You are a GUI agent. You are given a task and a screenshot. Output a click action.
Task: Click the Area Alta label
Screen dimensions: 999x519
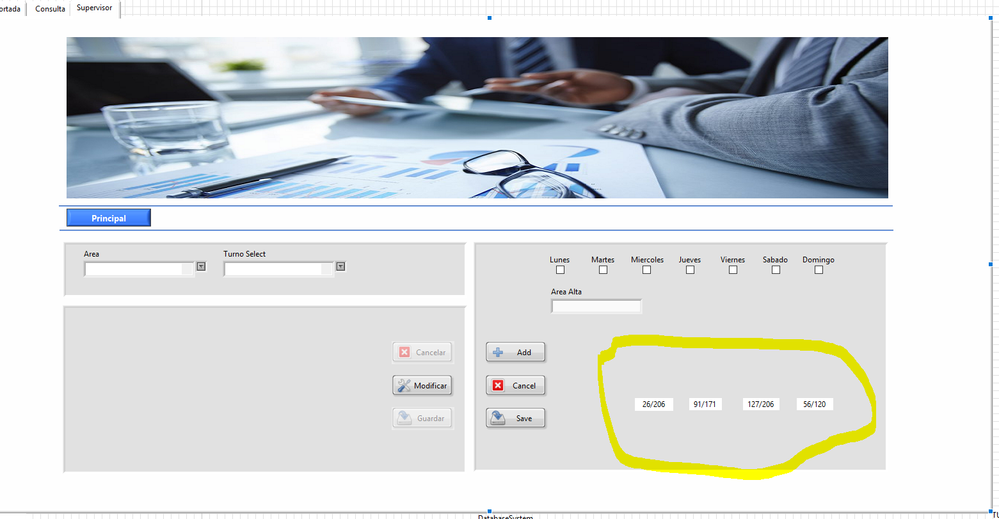[x=566, y=292]
